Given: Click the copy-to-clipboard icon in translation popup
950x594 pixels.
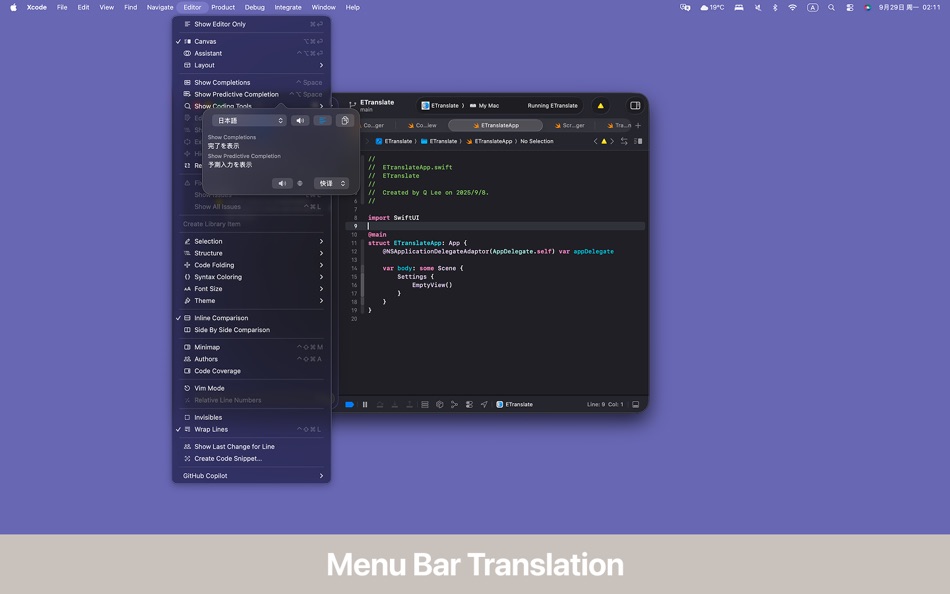Looking at the screenshot, I should 345,121.
